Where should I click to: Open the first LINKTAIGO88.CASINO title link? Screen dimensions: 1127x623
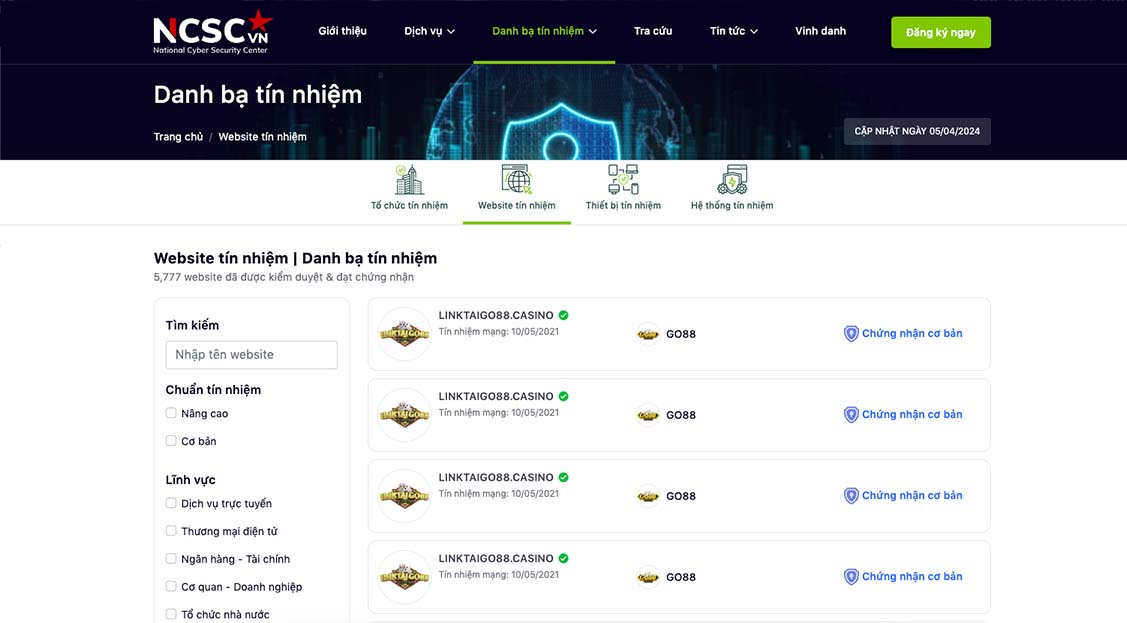496,315
